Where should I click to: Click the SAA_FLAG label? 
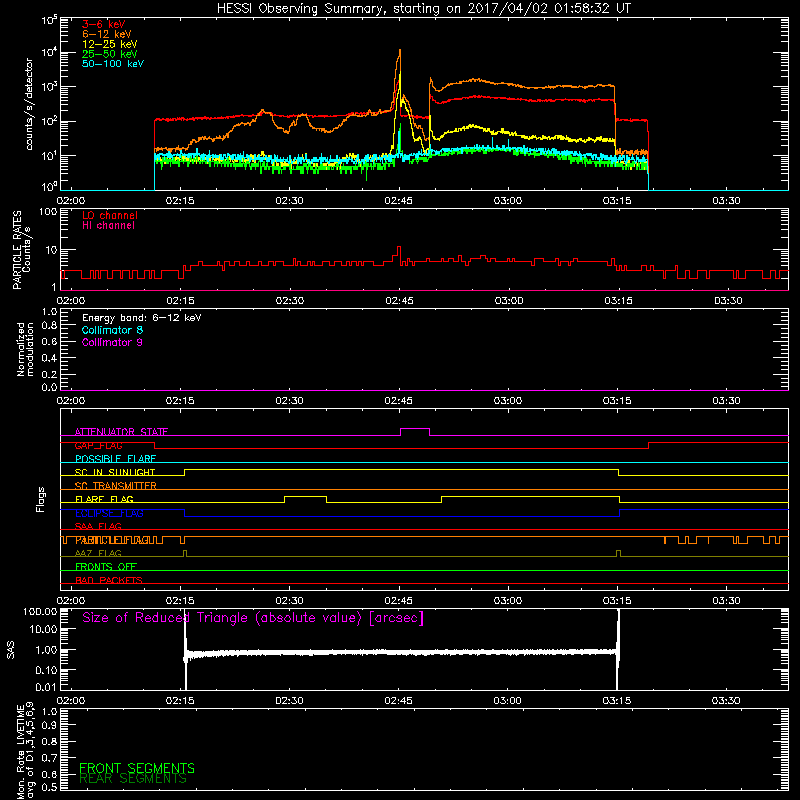(98, 527)
